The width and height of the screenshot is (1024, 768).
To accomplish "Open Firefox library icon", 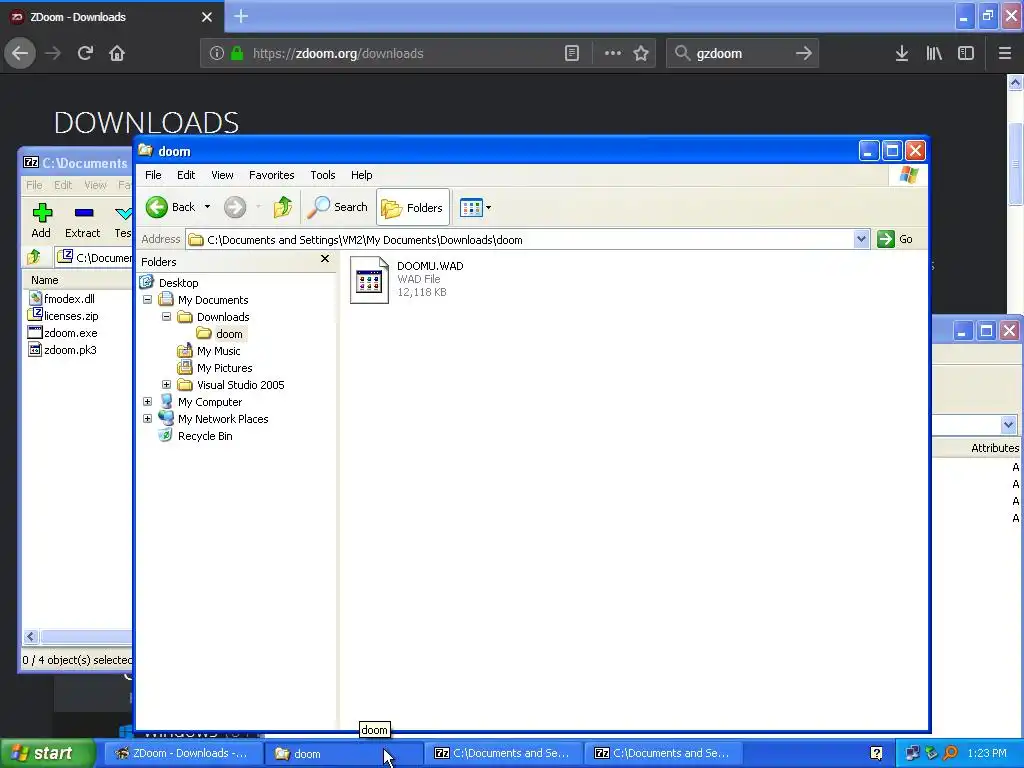I will (934, 54).
